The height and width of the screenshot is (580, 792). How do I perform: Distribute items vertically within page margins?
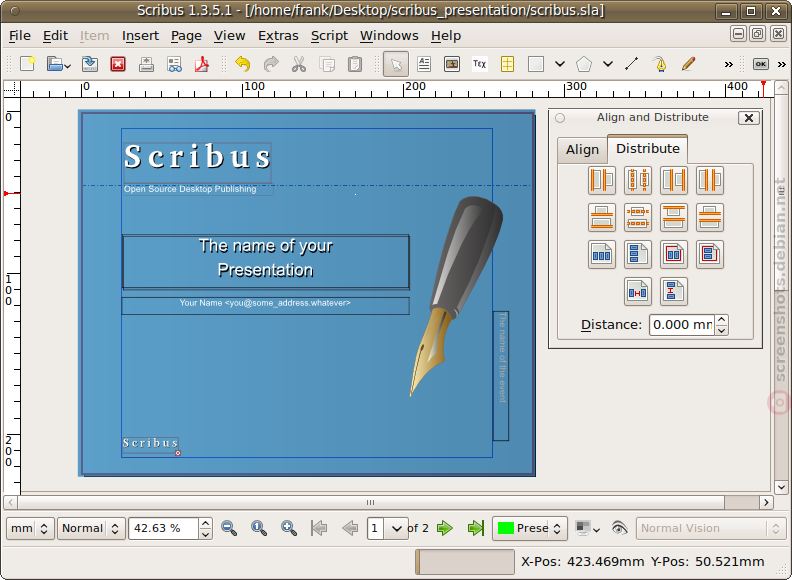pos(710,254)
